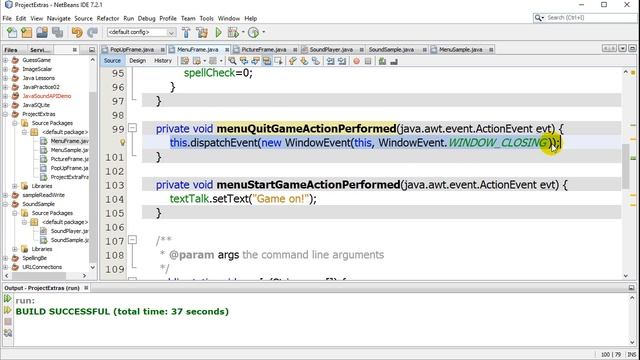The height and width of the screenshot is (360, 640).
Task: Click the Find Previous Occurrence editor icon
Action: 244,61
